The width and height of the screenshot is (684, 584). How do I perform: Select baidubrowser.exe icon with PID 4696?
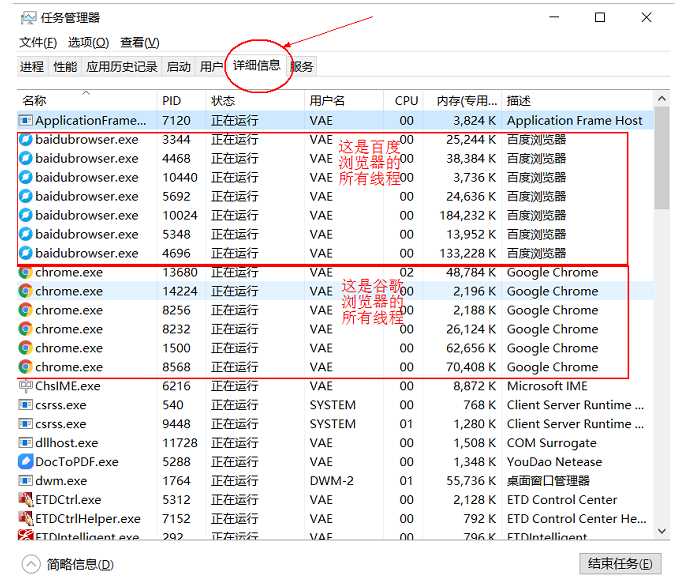26,253
